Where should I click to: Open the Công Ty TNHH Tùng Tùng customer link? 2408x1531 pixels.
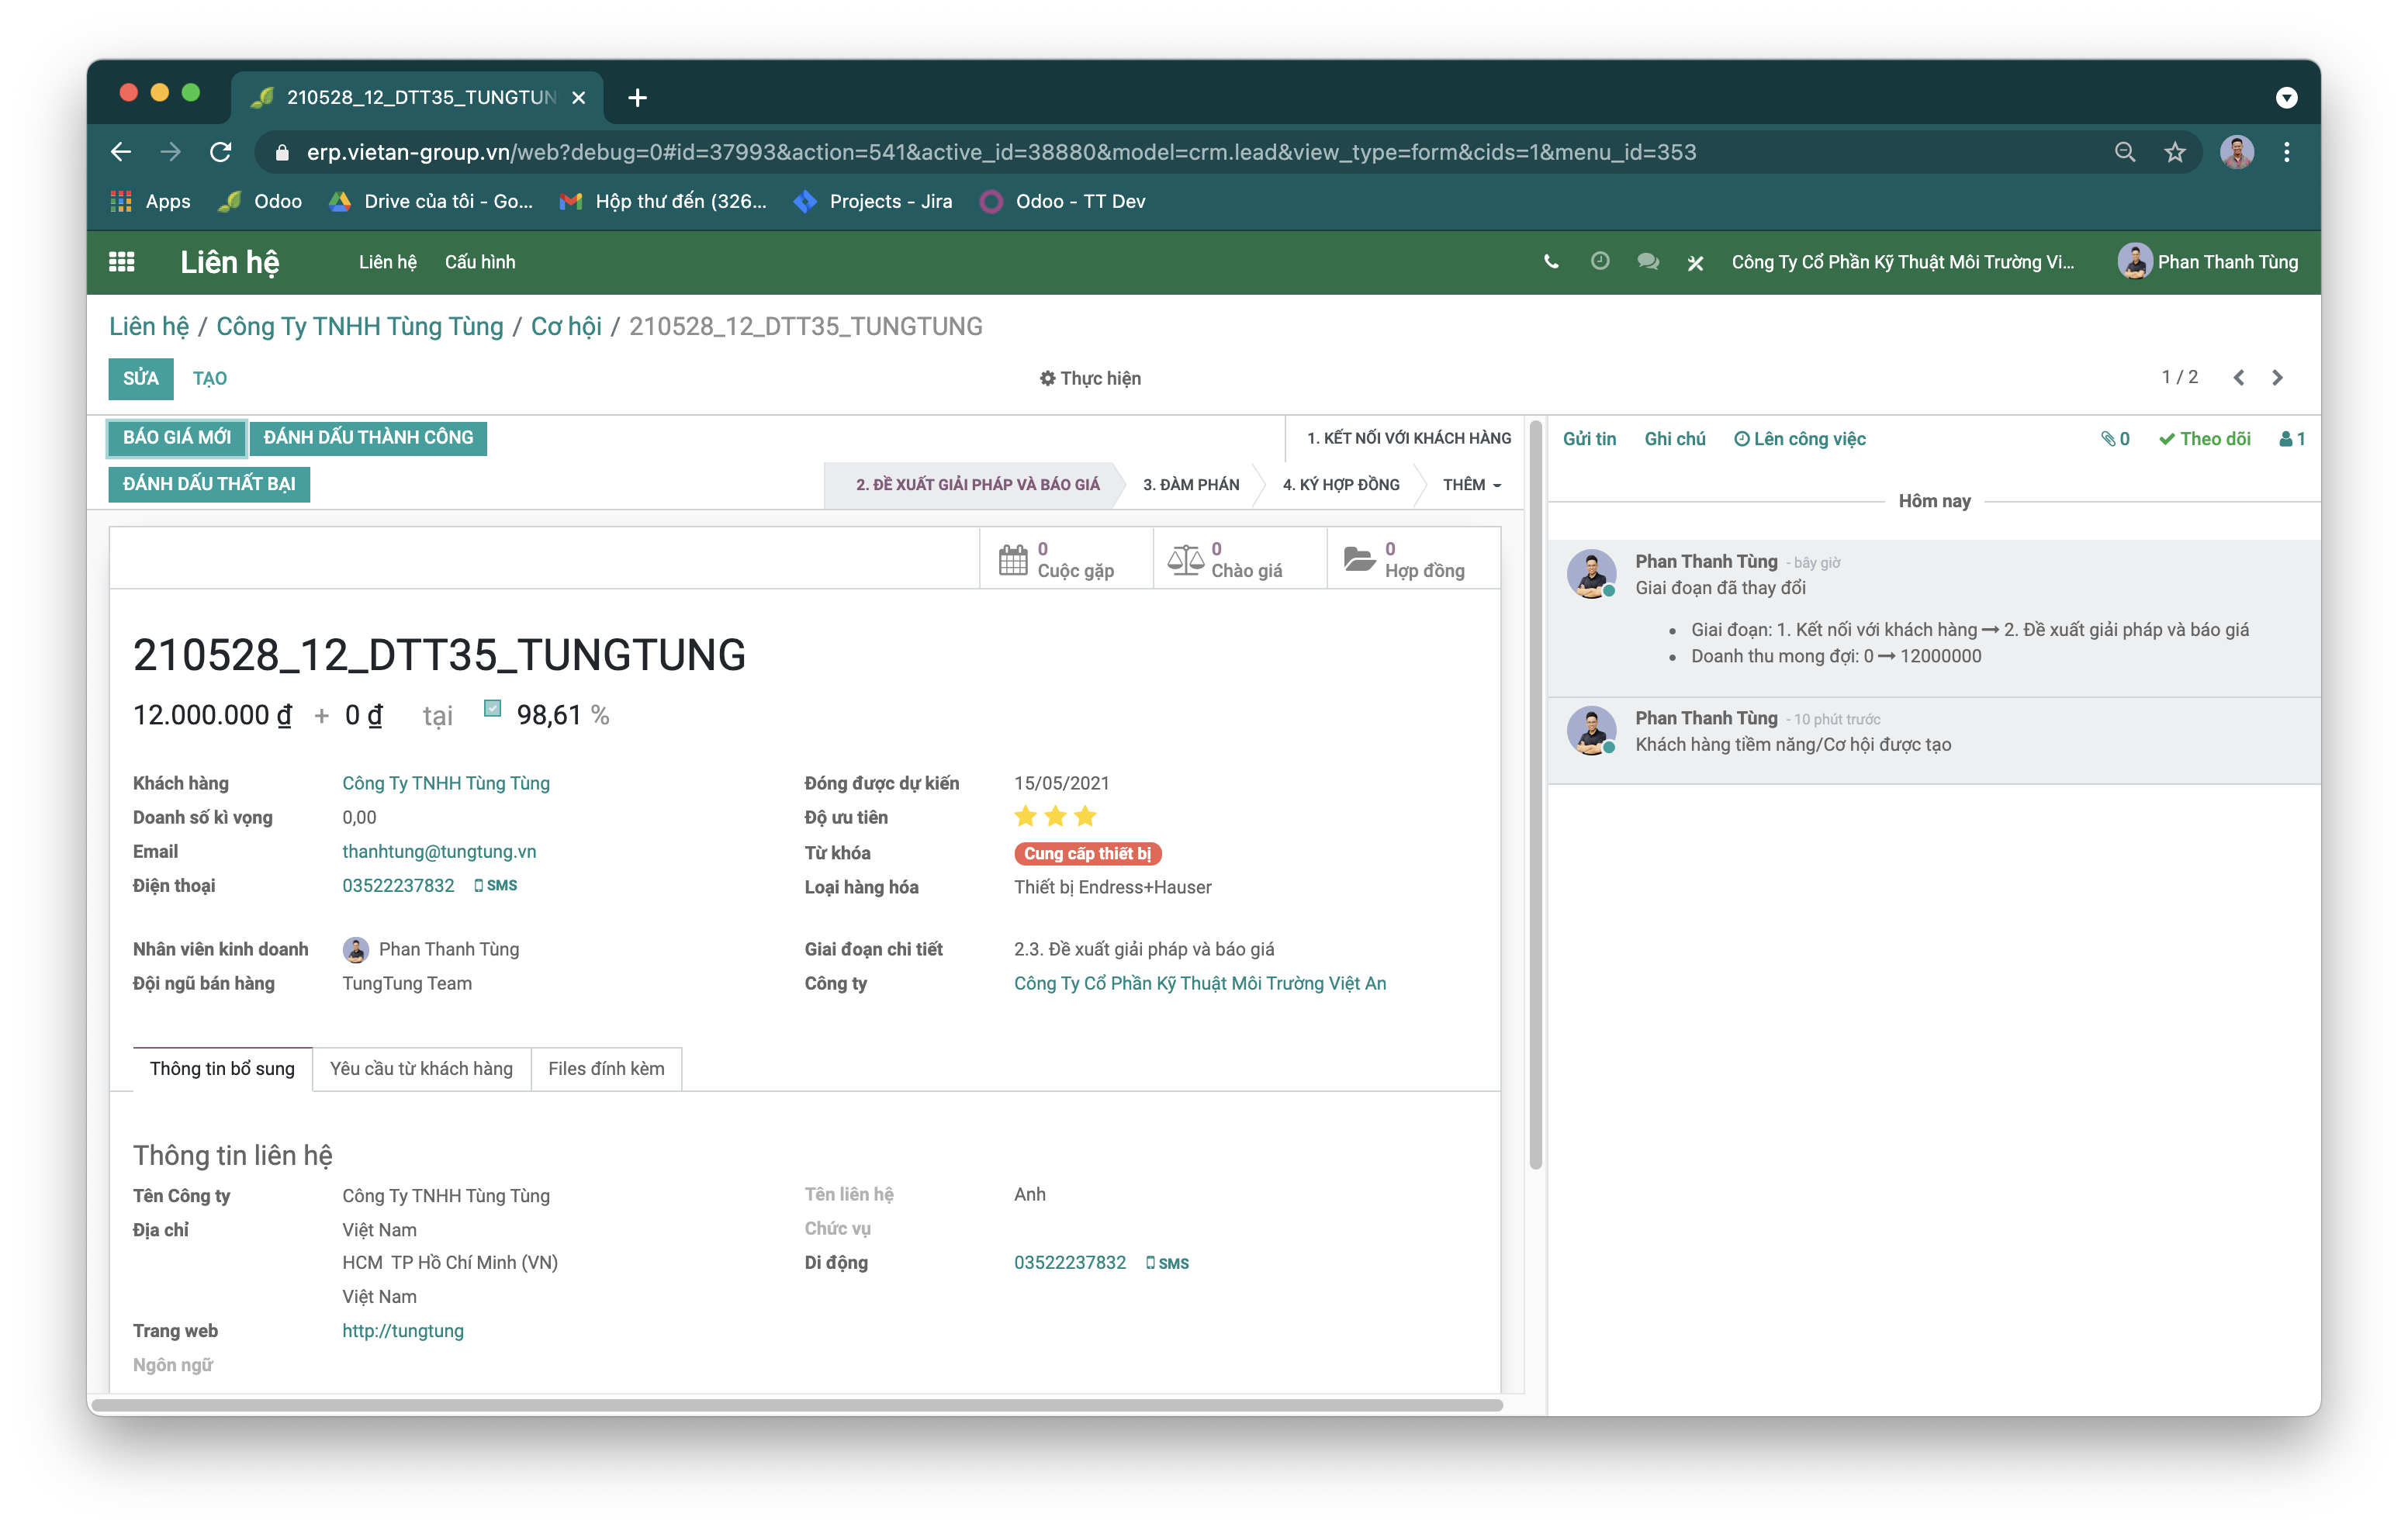446,784
